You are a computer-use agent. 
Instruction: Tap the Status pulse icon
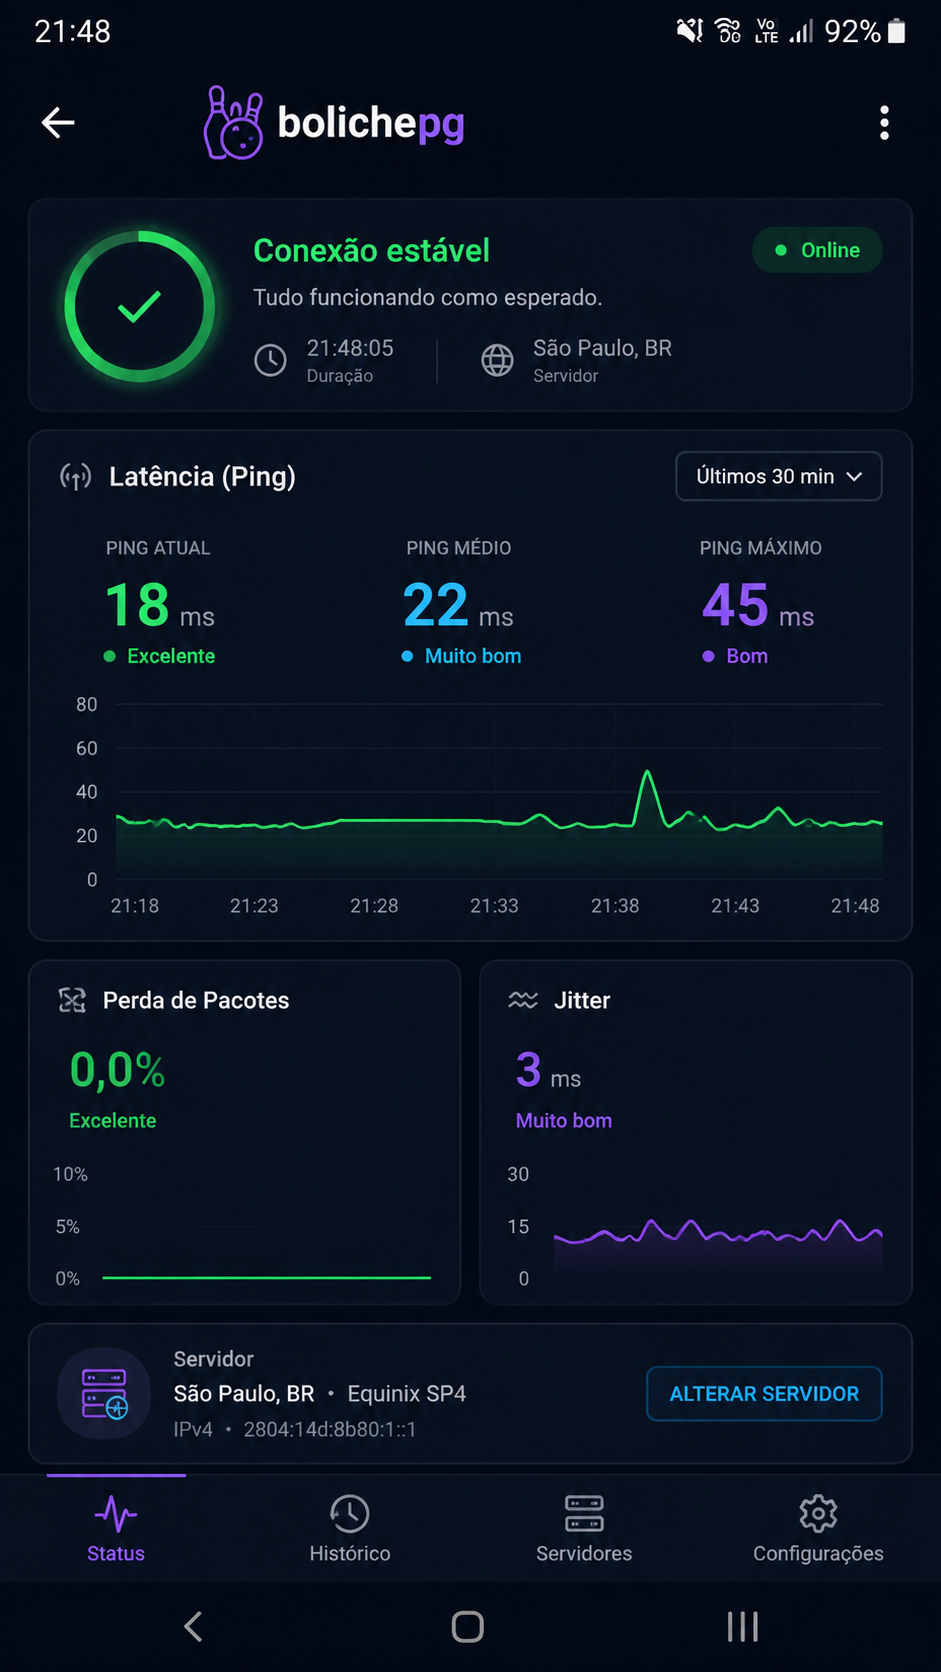116,1515
